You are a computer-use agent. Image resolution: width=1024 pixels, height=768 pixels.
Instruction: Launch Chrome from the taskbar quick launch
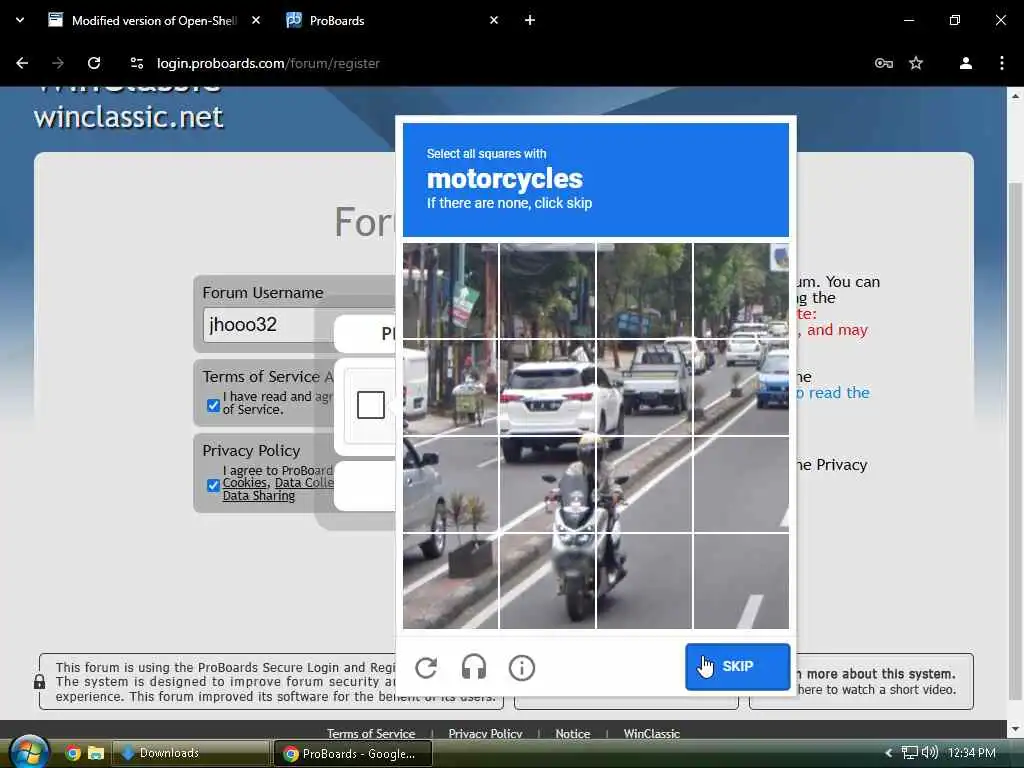click(72, 753)
